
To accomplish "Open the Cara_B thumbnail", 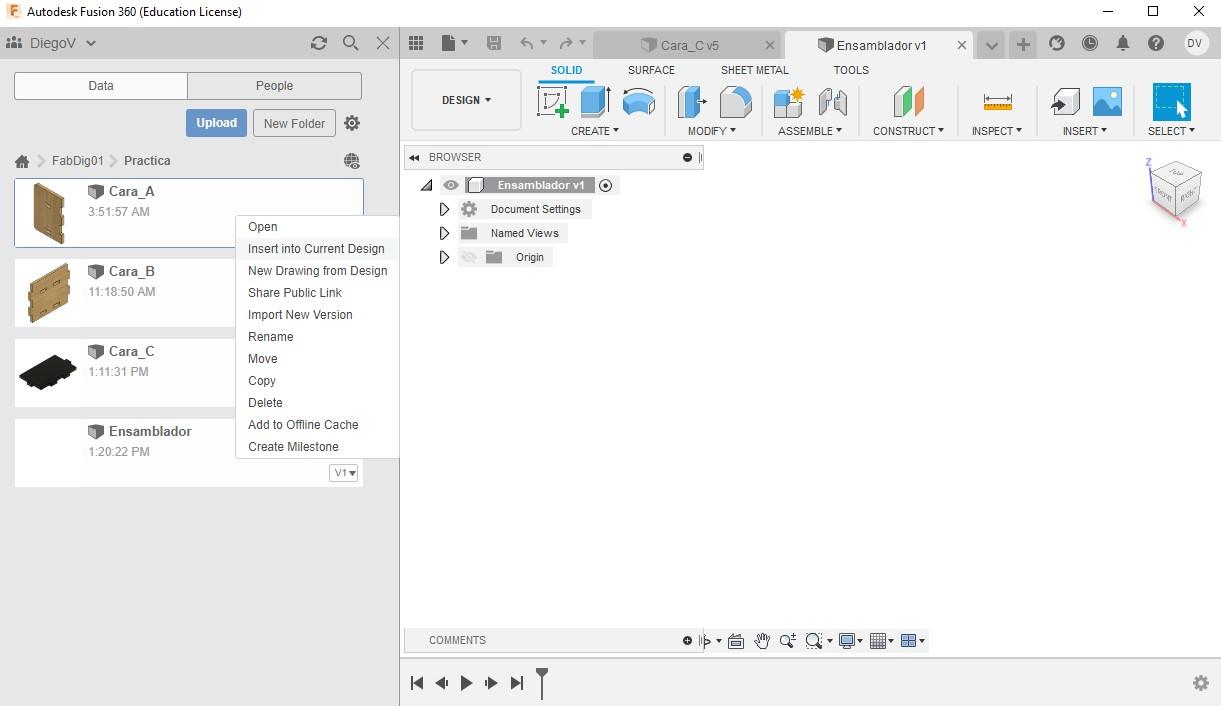I will tap(47, 293).
